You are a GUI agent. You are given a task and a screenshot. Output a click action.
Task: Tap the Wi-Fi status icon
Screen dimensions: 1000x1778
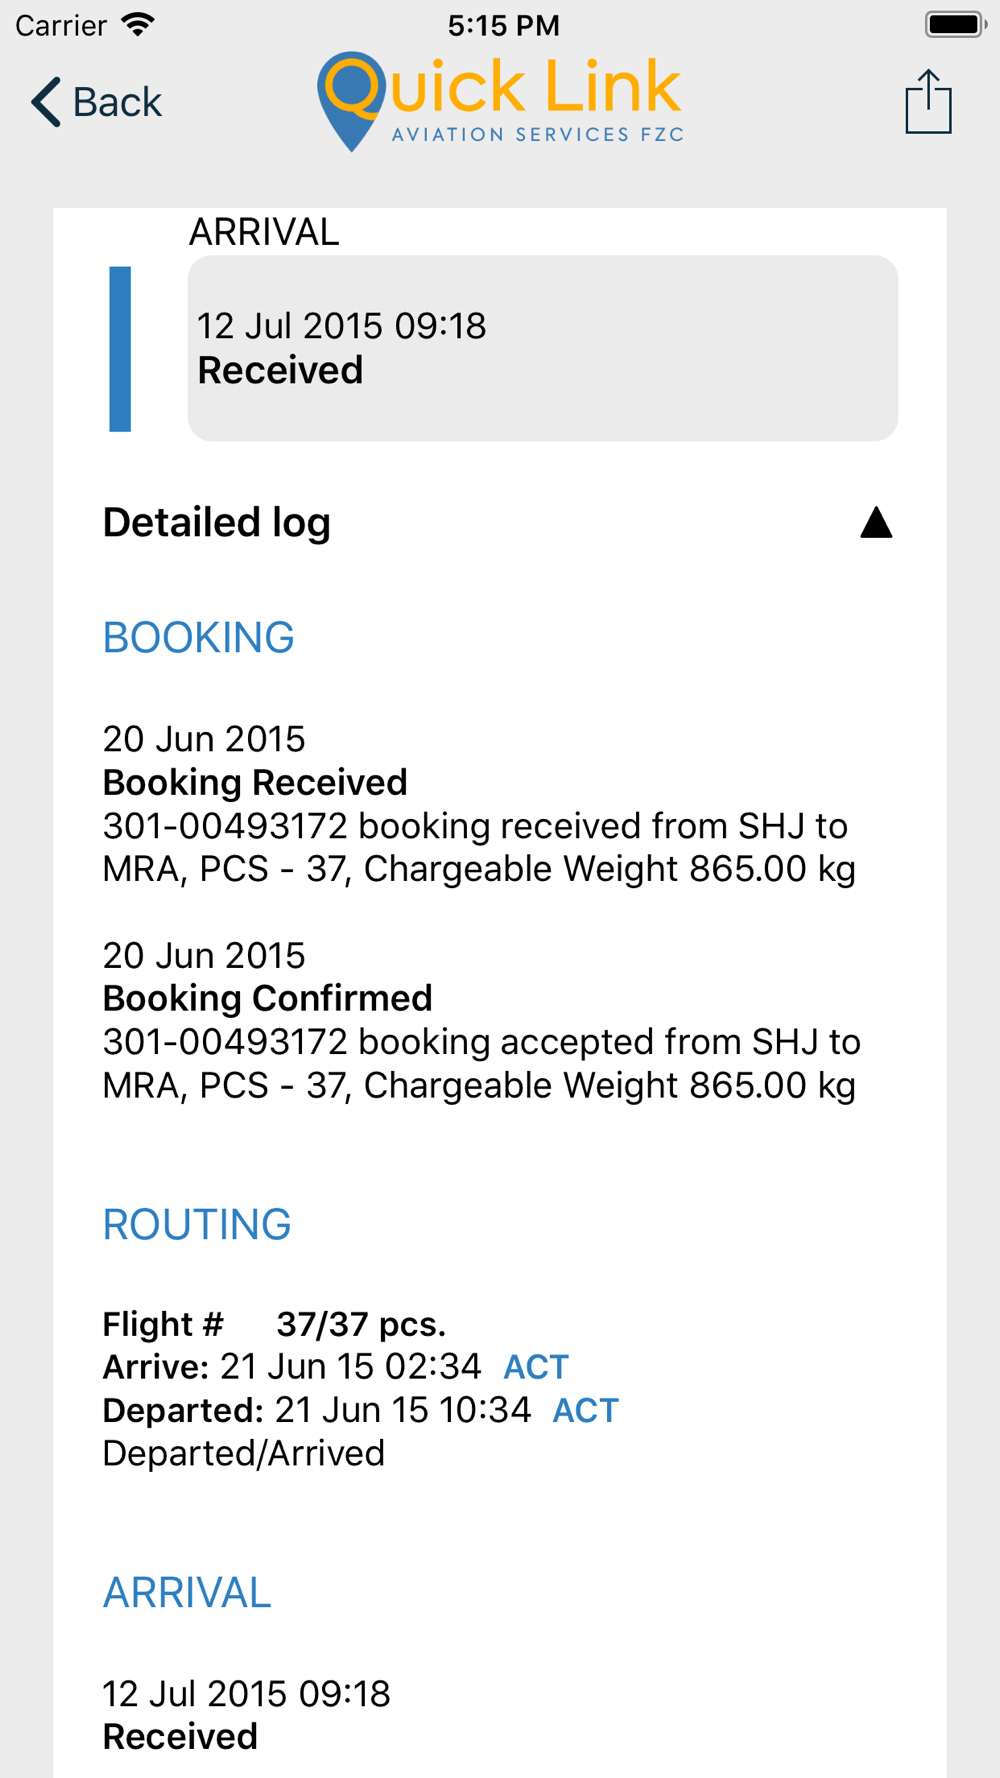(138, 24)
